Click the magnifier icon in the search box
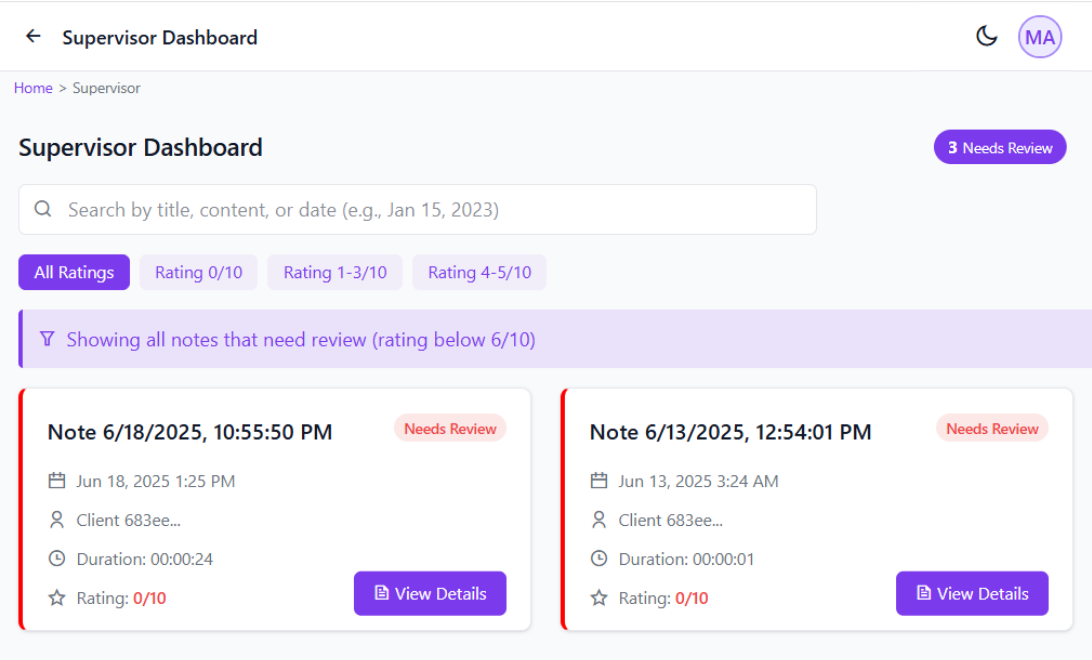1092x660 pixels. 43,209
